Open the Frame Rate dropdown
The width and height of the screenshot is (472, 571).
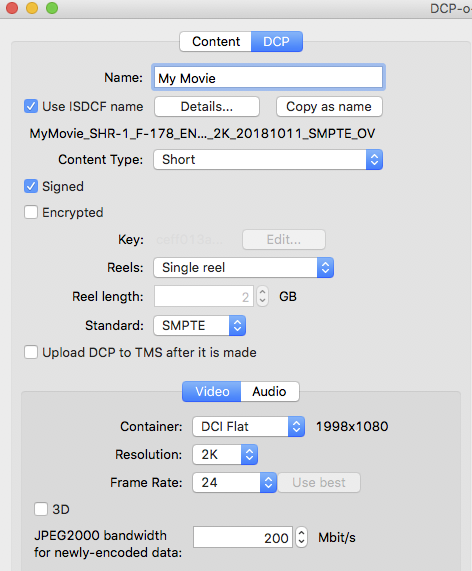[x=235, y=483]
